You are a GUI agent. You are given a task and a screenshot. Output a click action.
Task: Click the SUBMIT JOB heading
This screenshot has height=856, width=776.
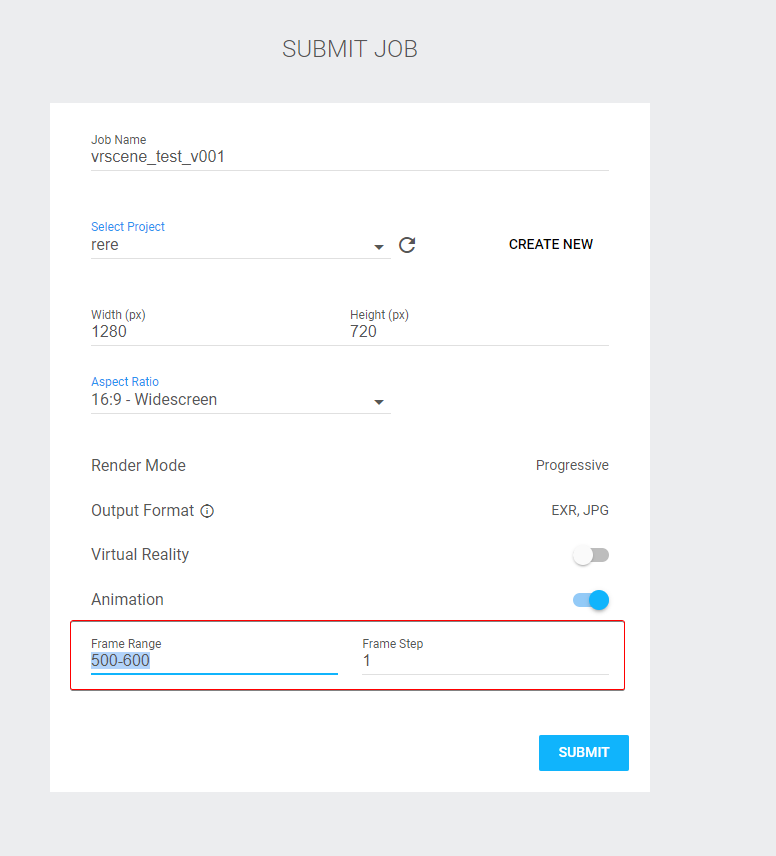(x=350, y=49)
